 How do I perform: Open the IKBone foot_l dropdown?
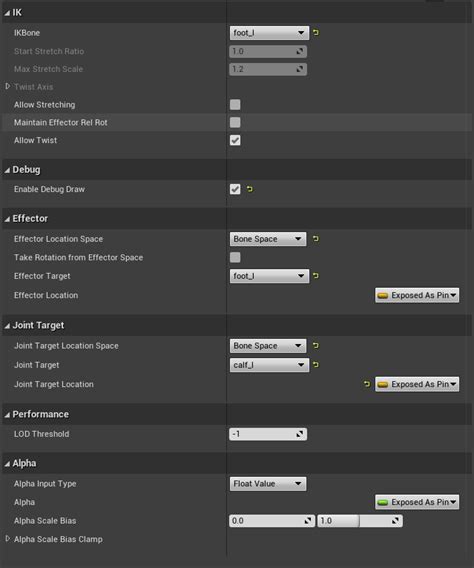[x=269, y=33]
